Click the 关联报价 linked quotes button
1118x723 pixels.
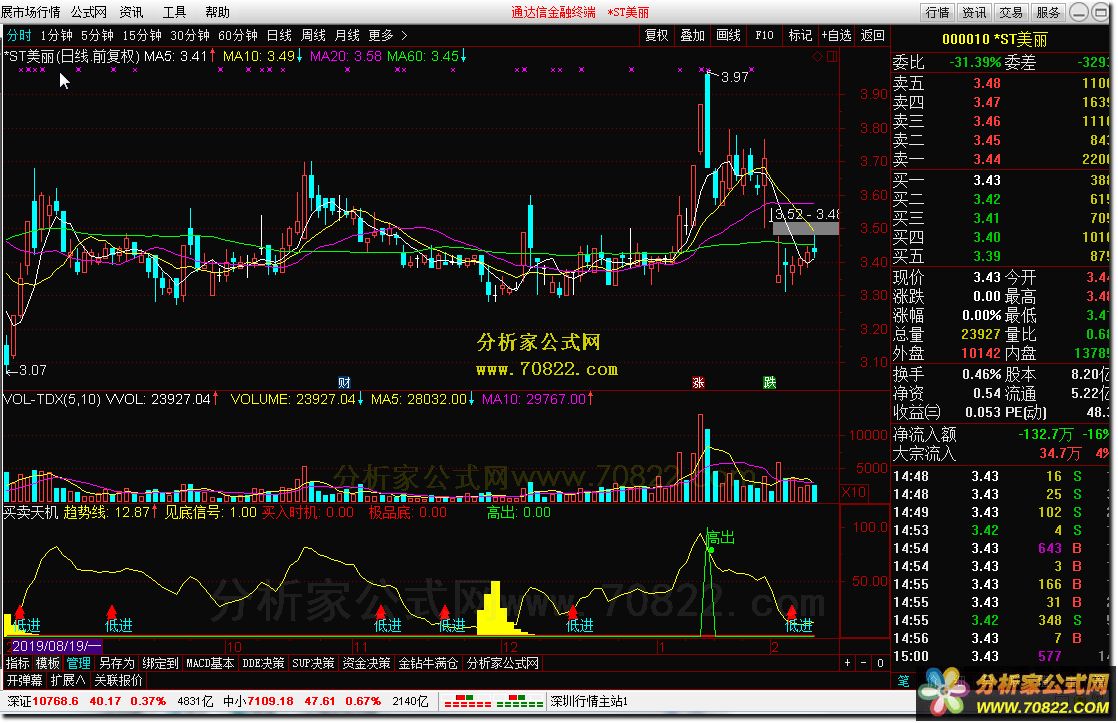coord(118,680)
